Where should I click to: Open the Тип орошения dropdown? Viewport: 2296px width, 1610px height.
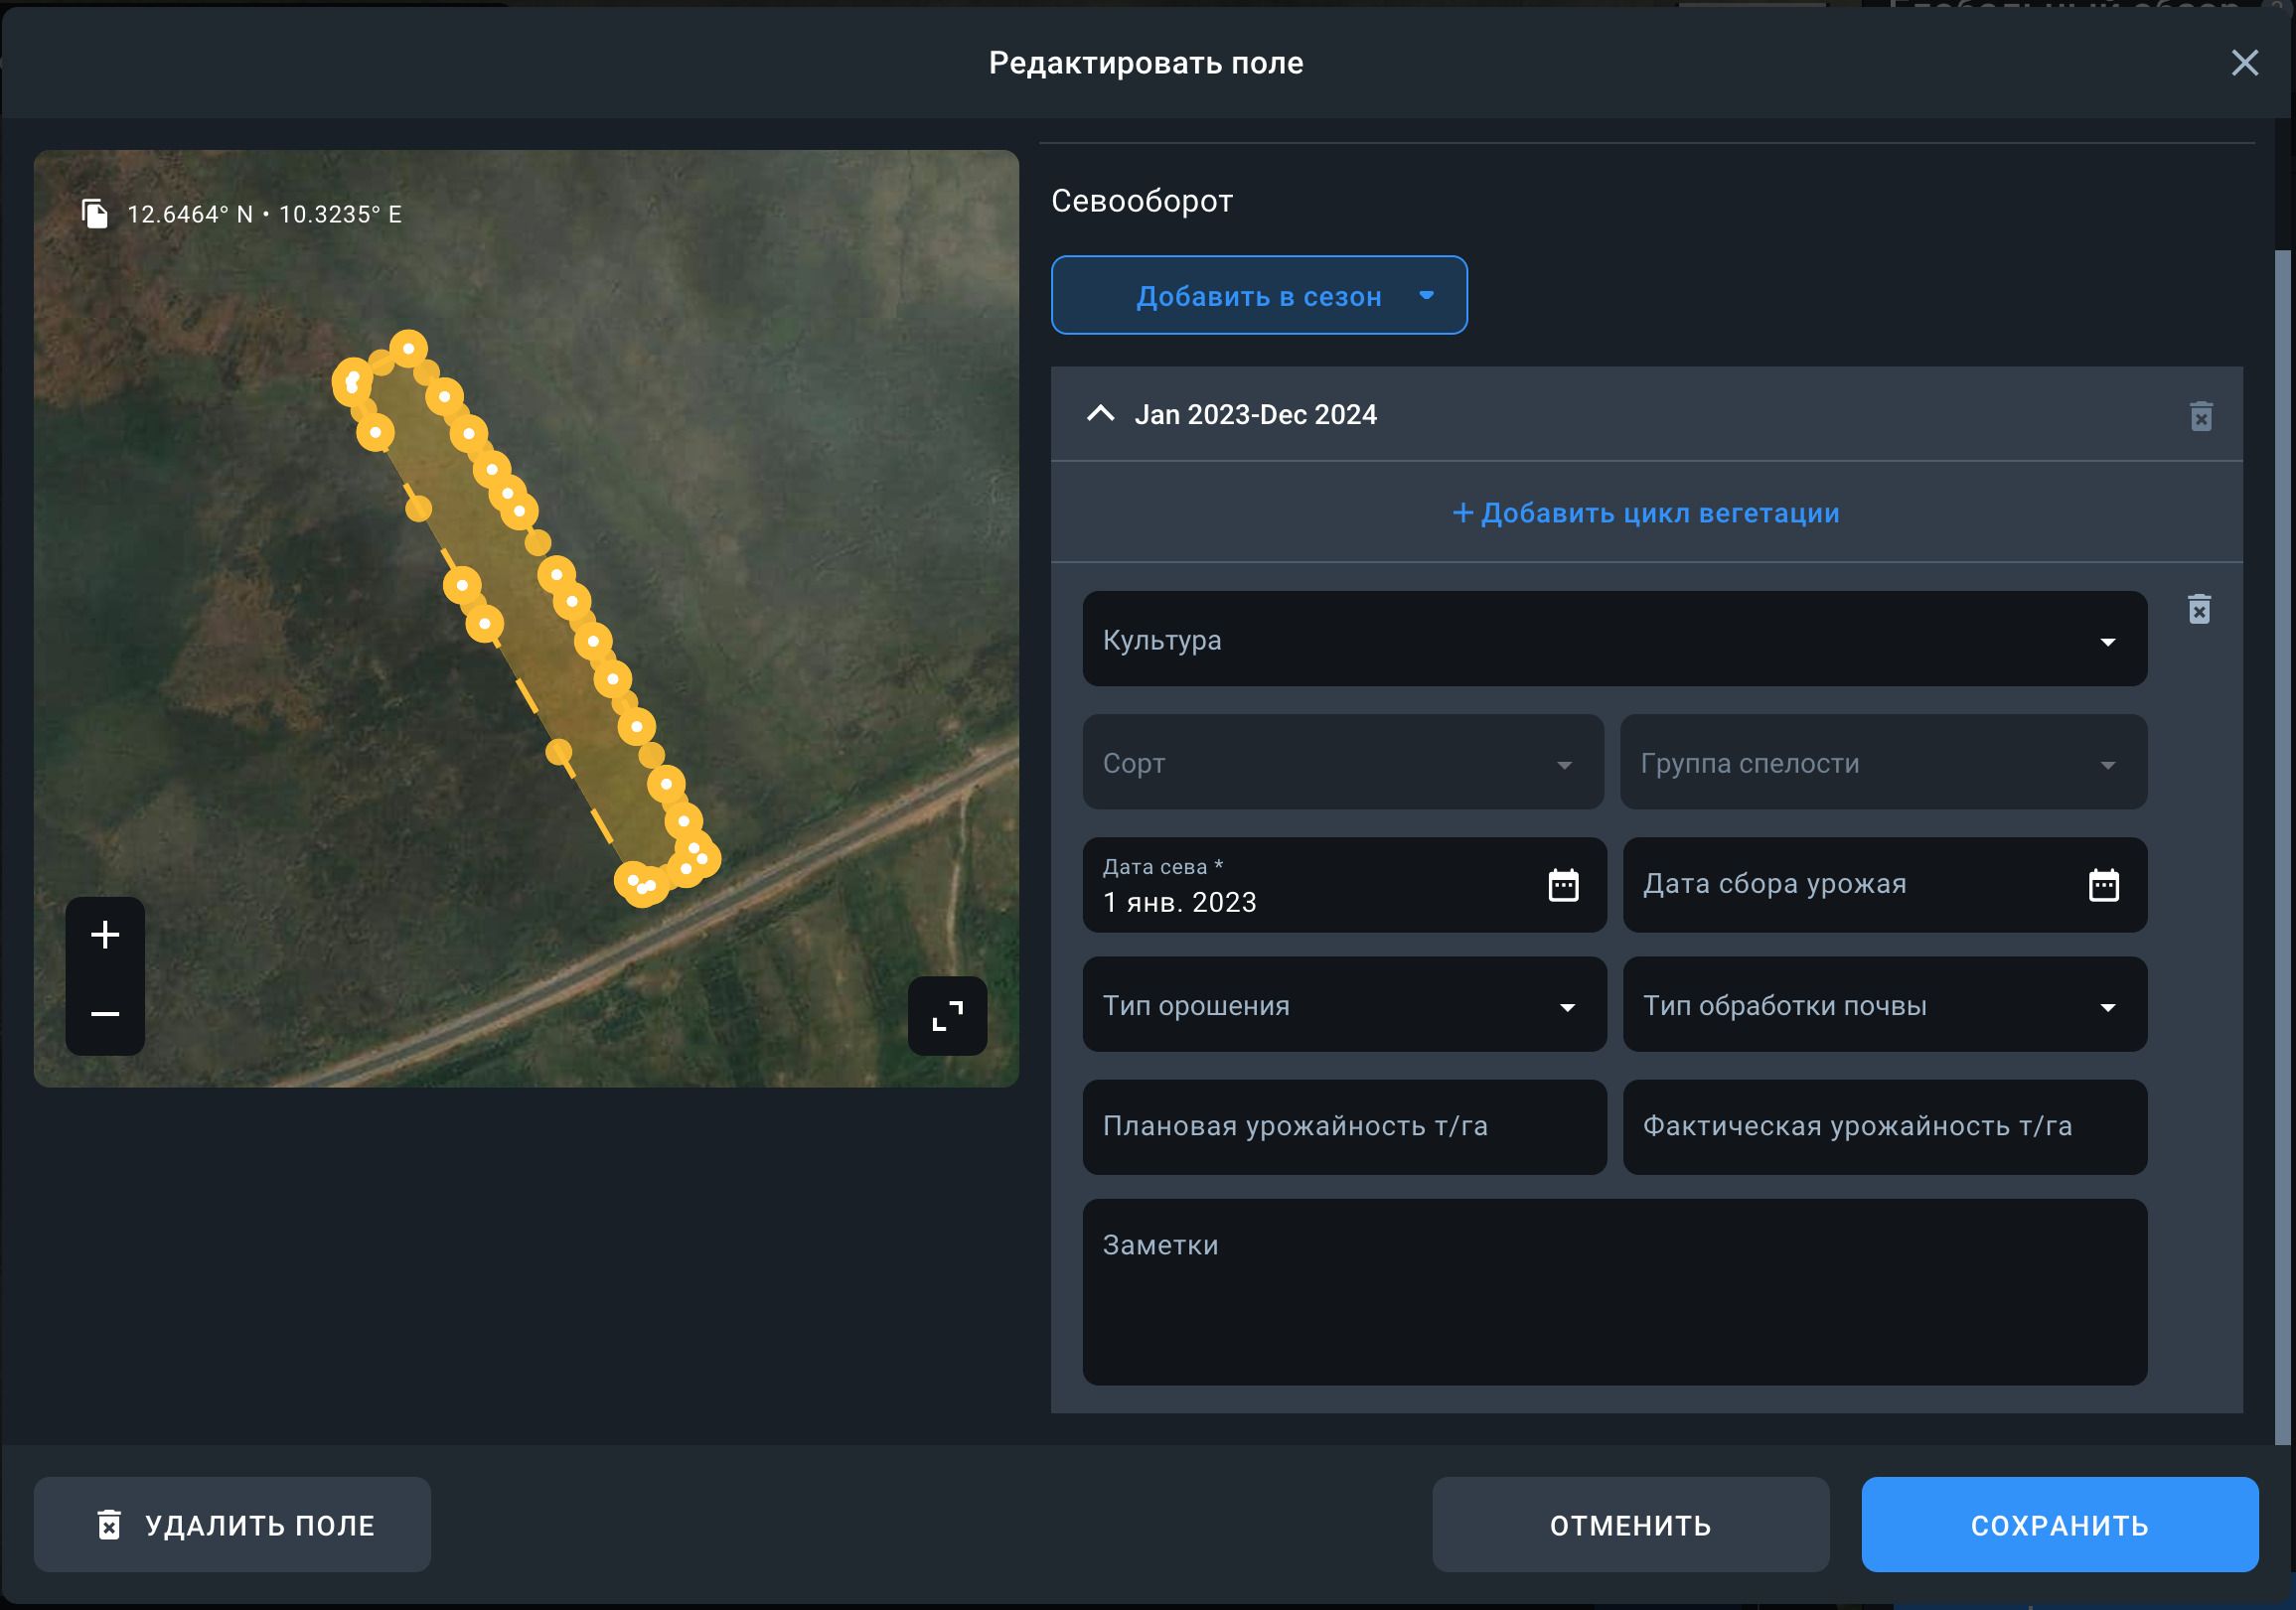tap(1343, 1005)
